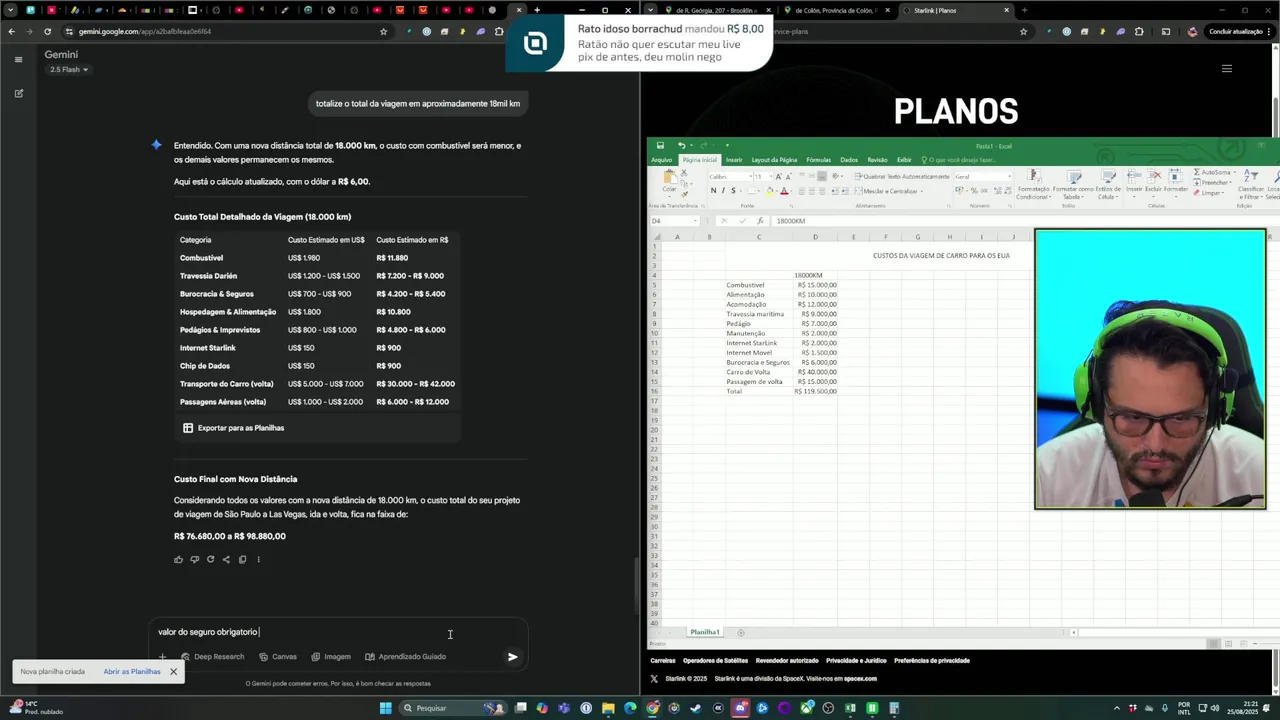The width and height of the screenshot is (1280, 720).
Task: Bookmark the Gemini page with star
Action: pyautogui.click(x=383, y=31)
